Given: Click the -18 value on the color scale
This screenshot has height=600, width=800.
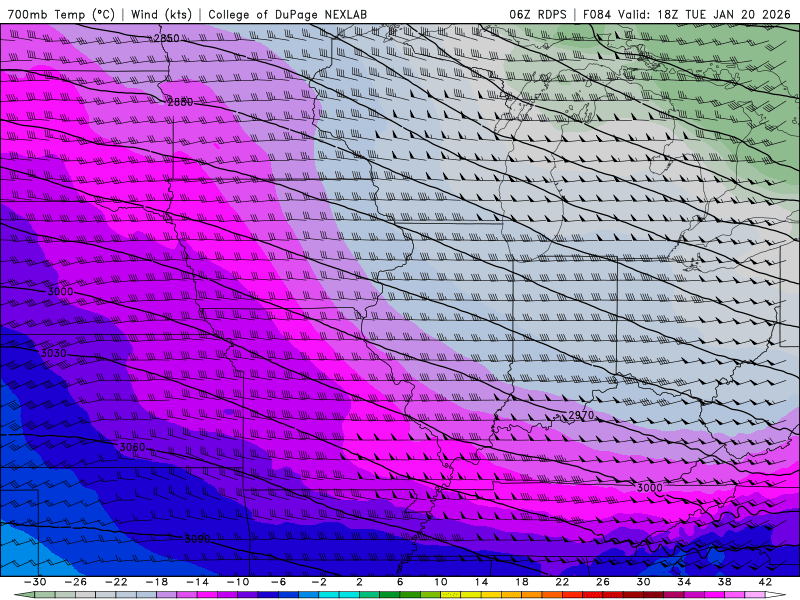Looking at the screenshot, I should 157,582.
